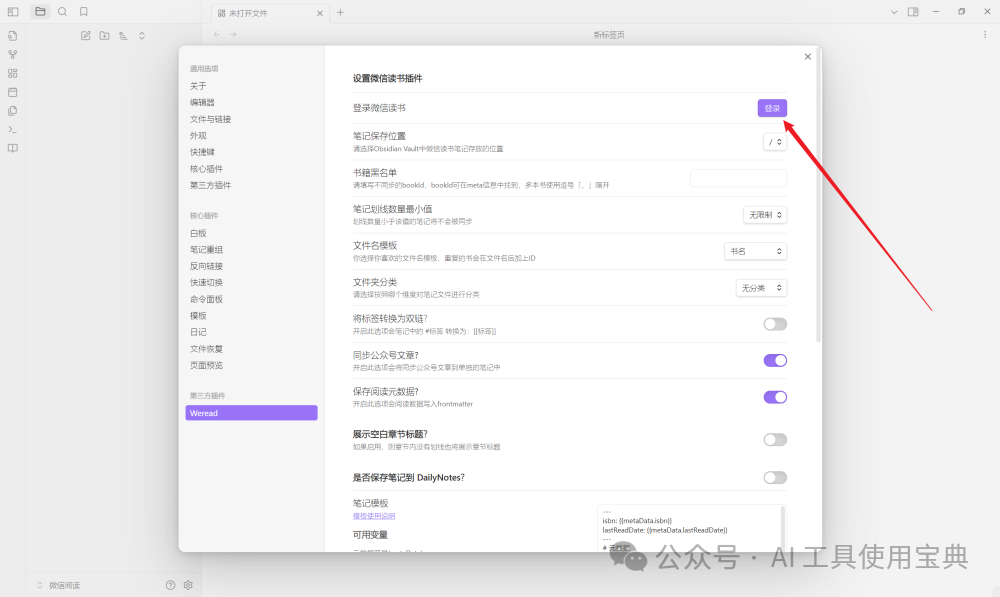Open 笔记保存位置 folder dropdown

[x=775, y=142]
